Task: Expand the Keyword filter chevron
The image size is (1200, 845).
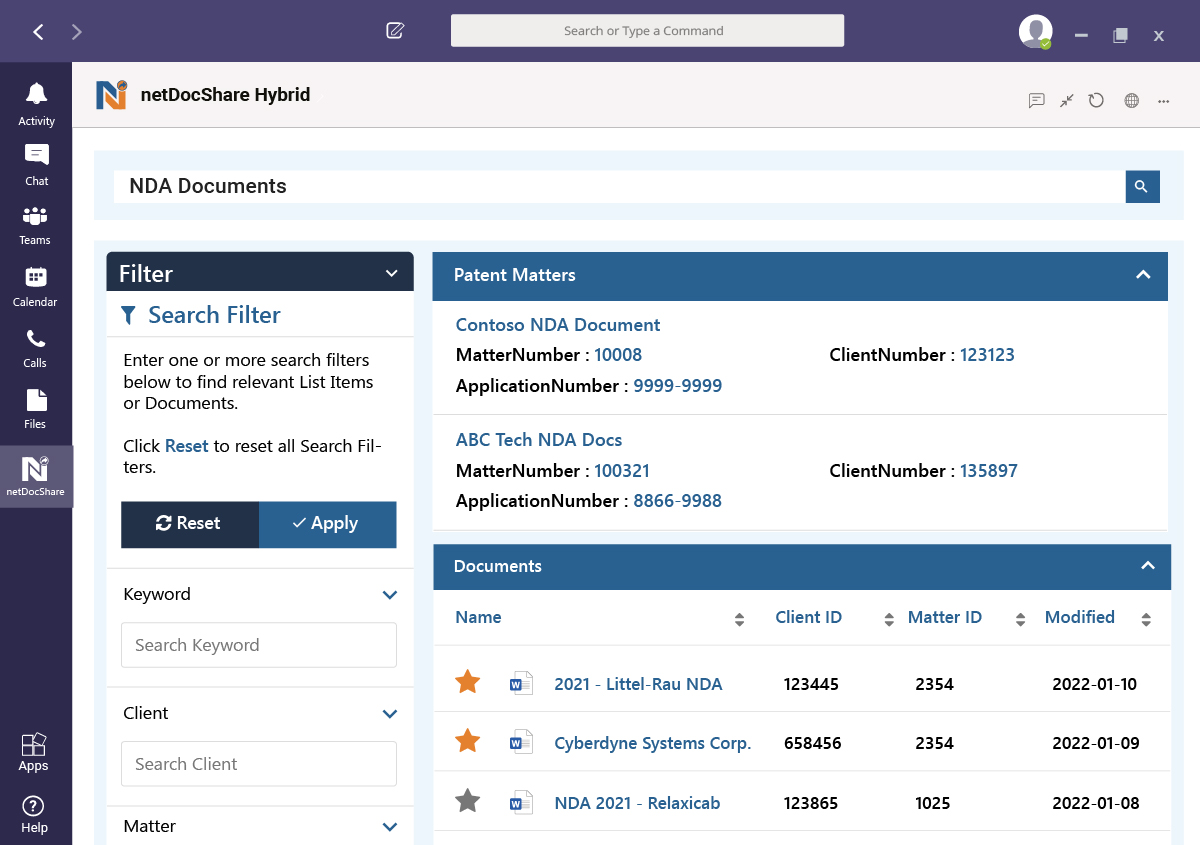Action: click(390, 595)
